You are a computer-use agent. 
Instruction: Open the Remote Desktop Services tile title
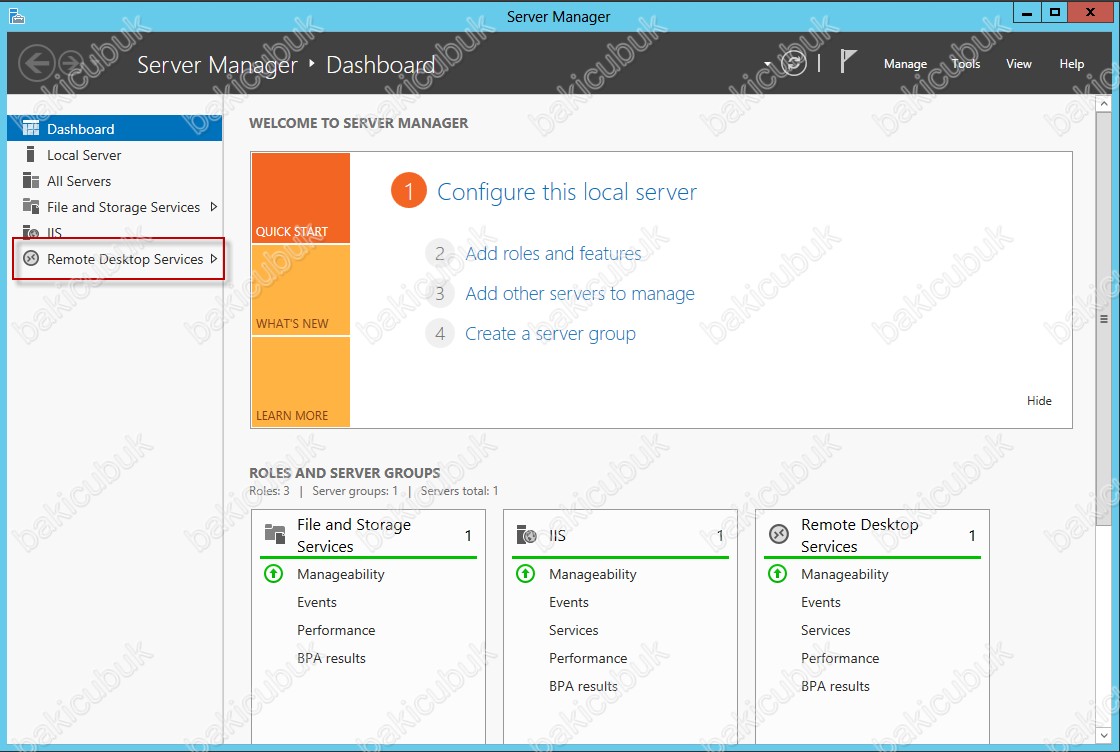coord(859,535)
